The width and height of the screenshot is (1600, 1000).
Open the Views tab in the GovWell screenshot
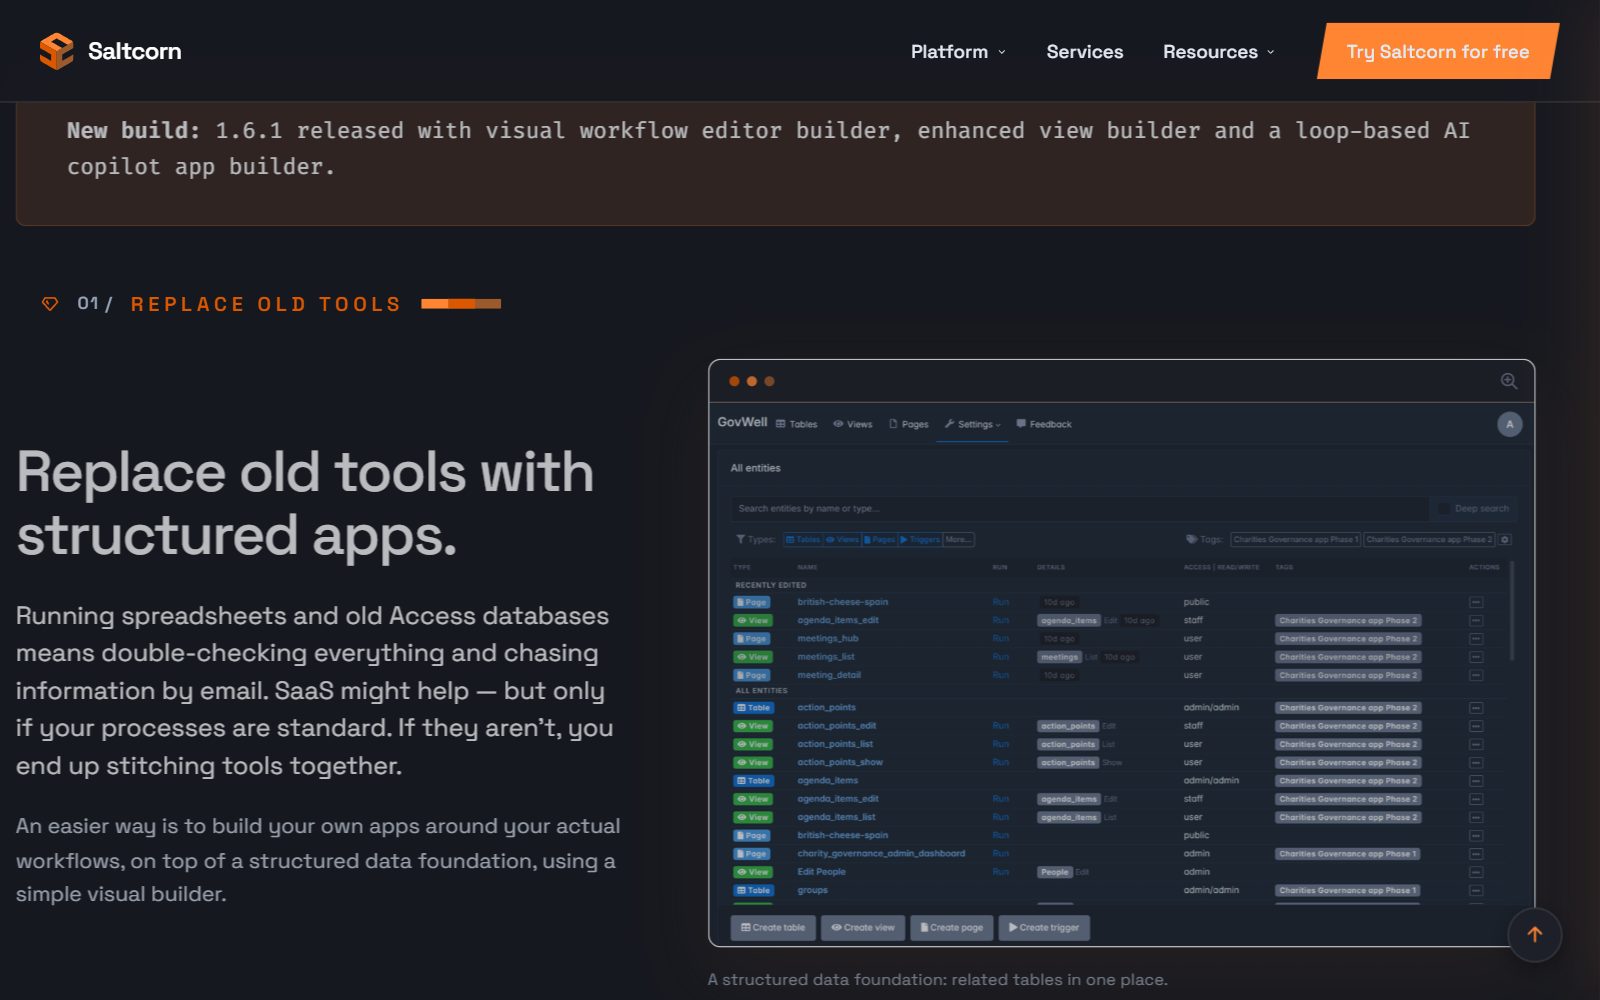click(853, 424)
